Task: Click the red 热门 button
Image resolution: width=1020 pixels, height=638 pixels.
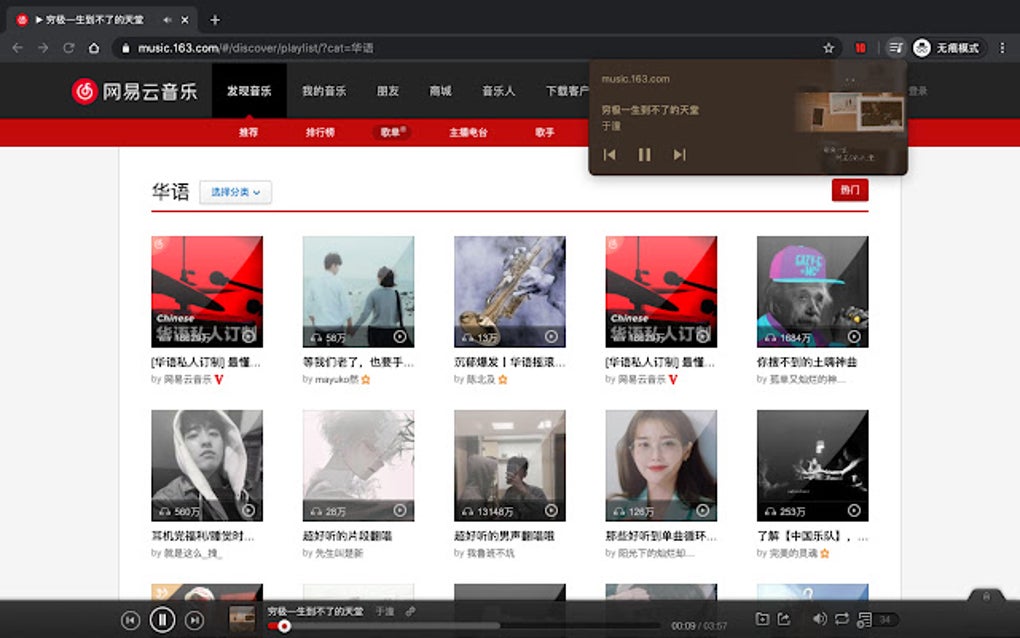Action: 850,190
